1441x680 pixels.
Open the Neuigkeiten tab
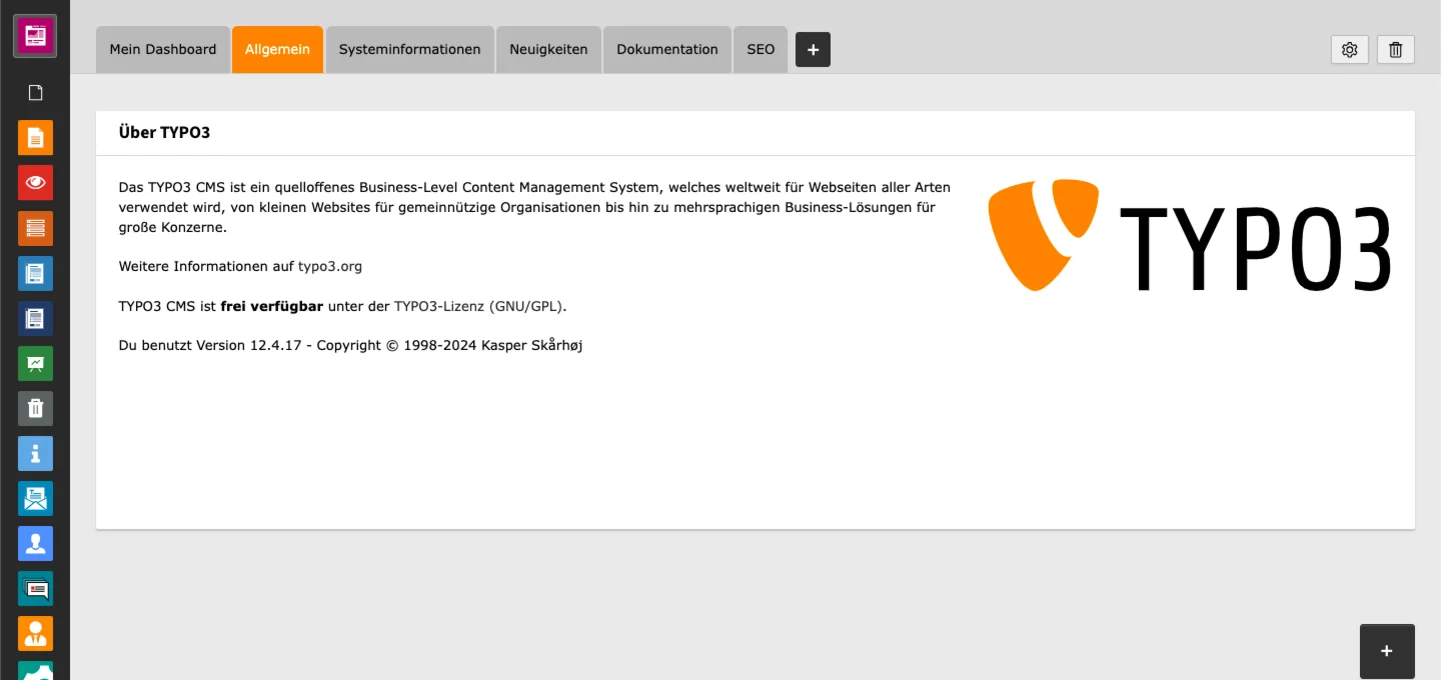548,49
